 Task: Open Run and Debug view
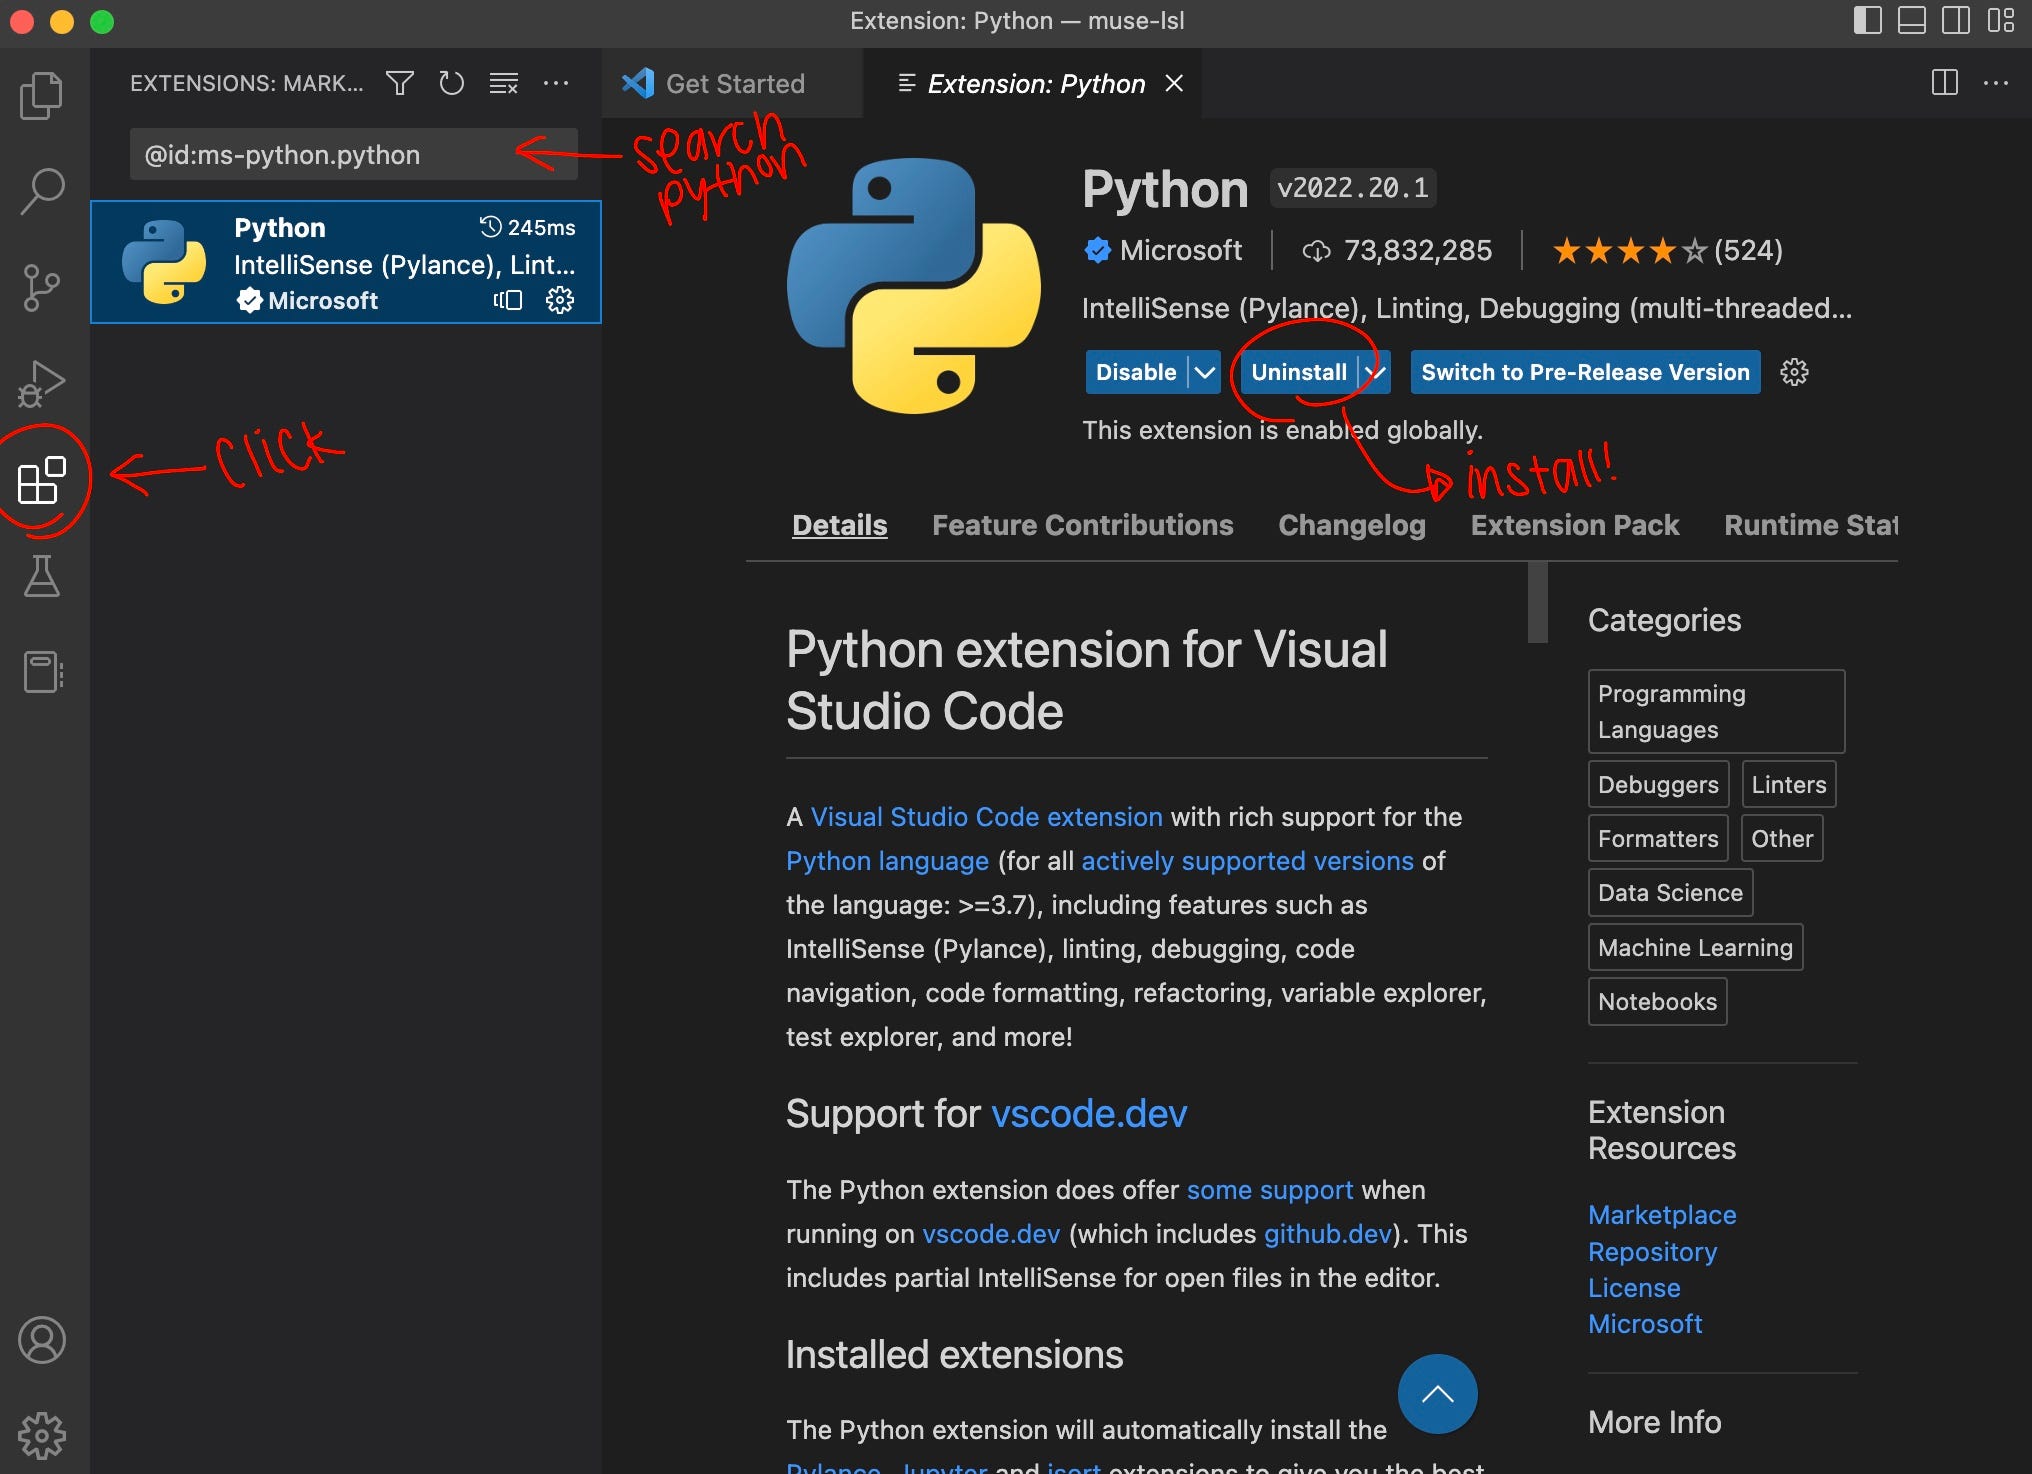pos(41,383)
